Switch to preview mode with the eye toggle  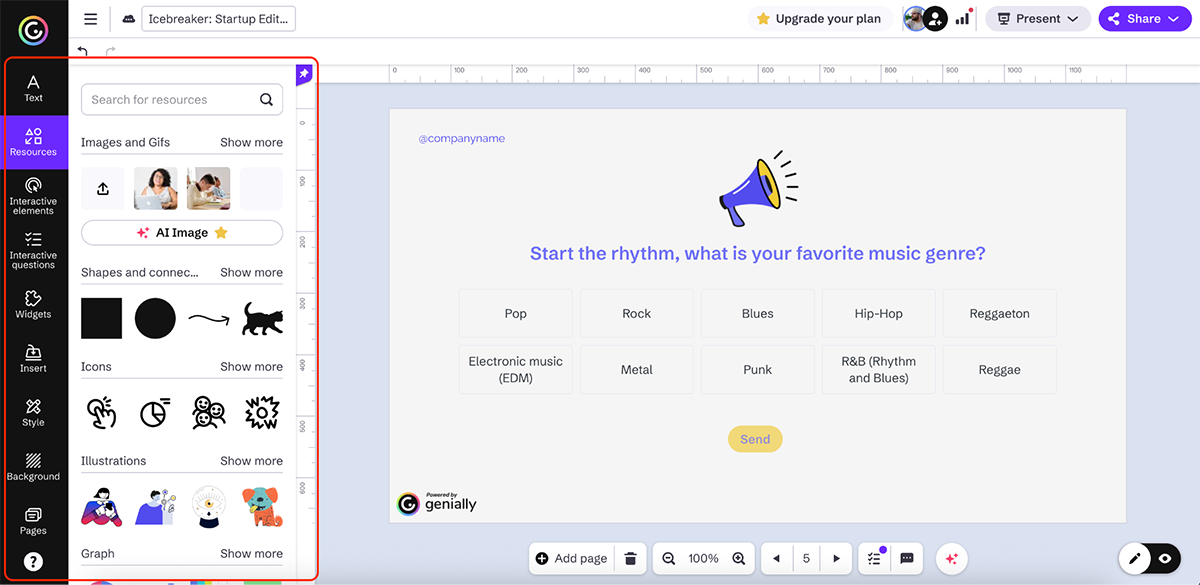[x=1163, y=559]
